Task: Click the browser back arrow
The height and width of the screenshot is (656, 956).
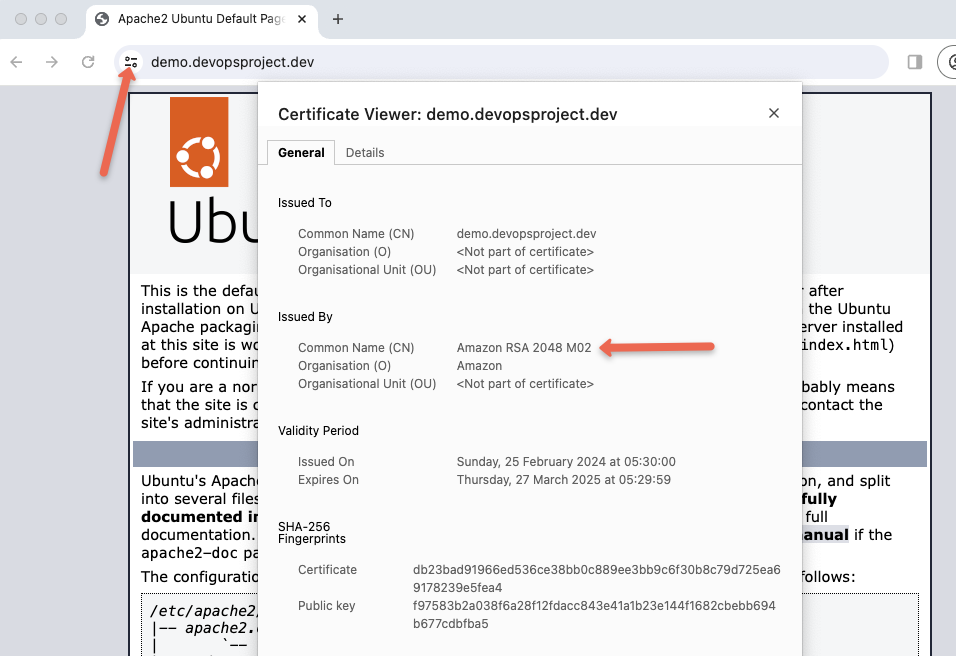Action: click(16, 62)
